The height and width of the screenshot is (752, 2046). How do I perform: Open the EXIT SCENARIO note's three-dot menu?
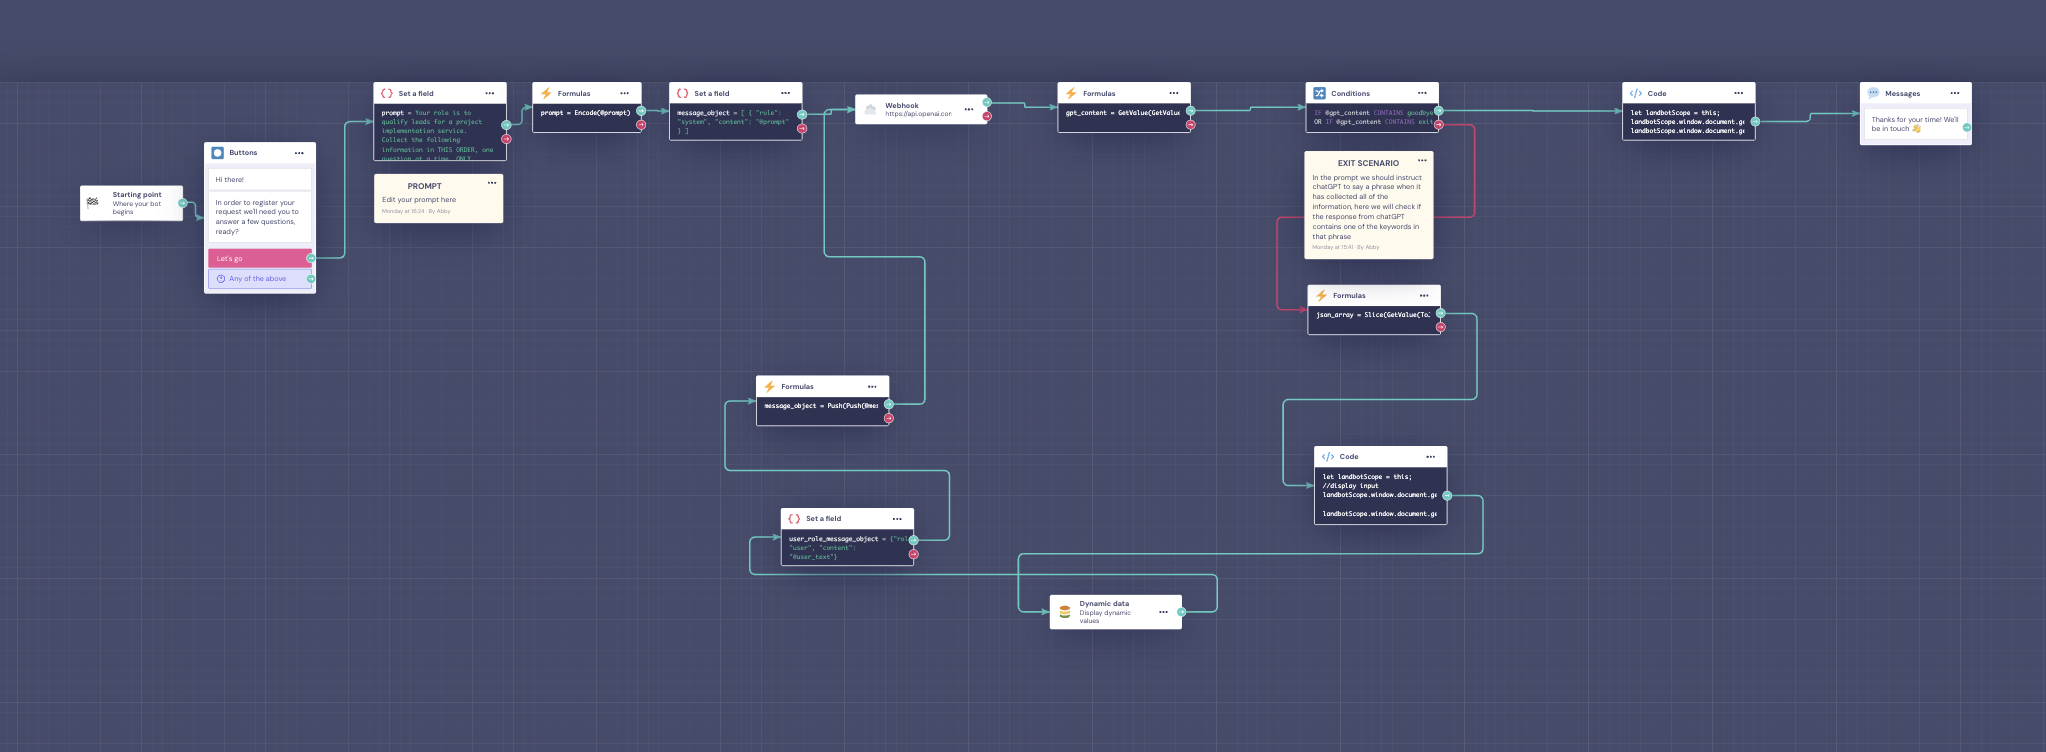pos(1422,160)
